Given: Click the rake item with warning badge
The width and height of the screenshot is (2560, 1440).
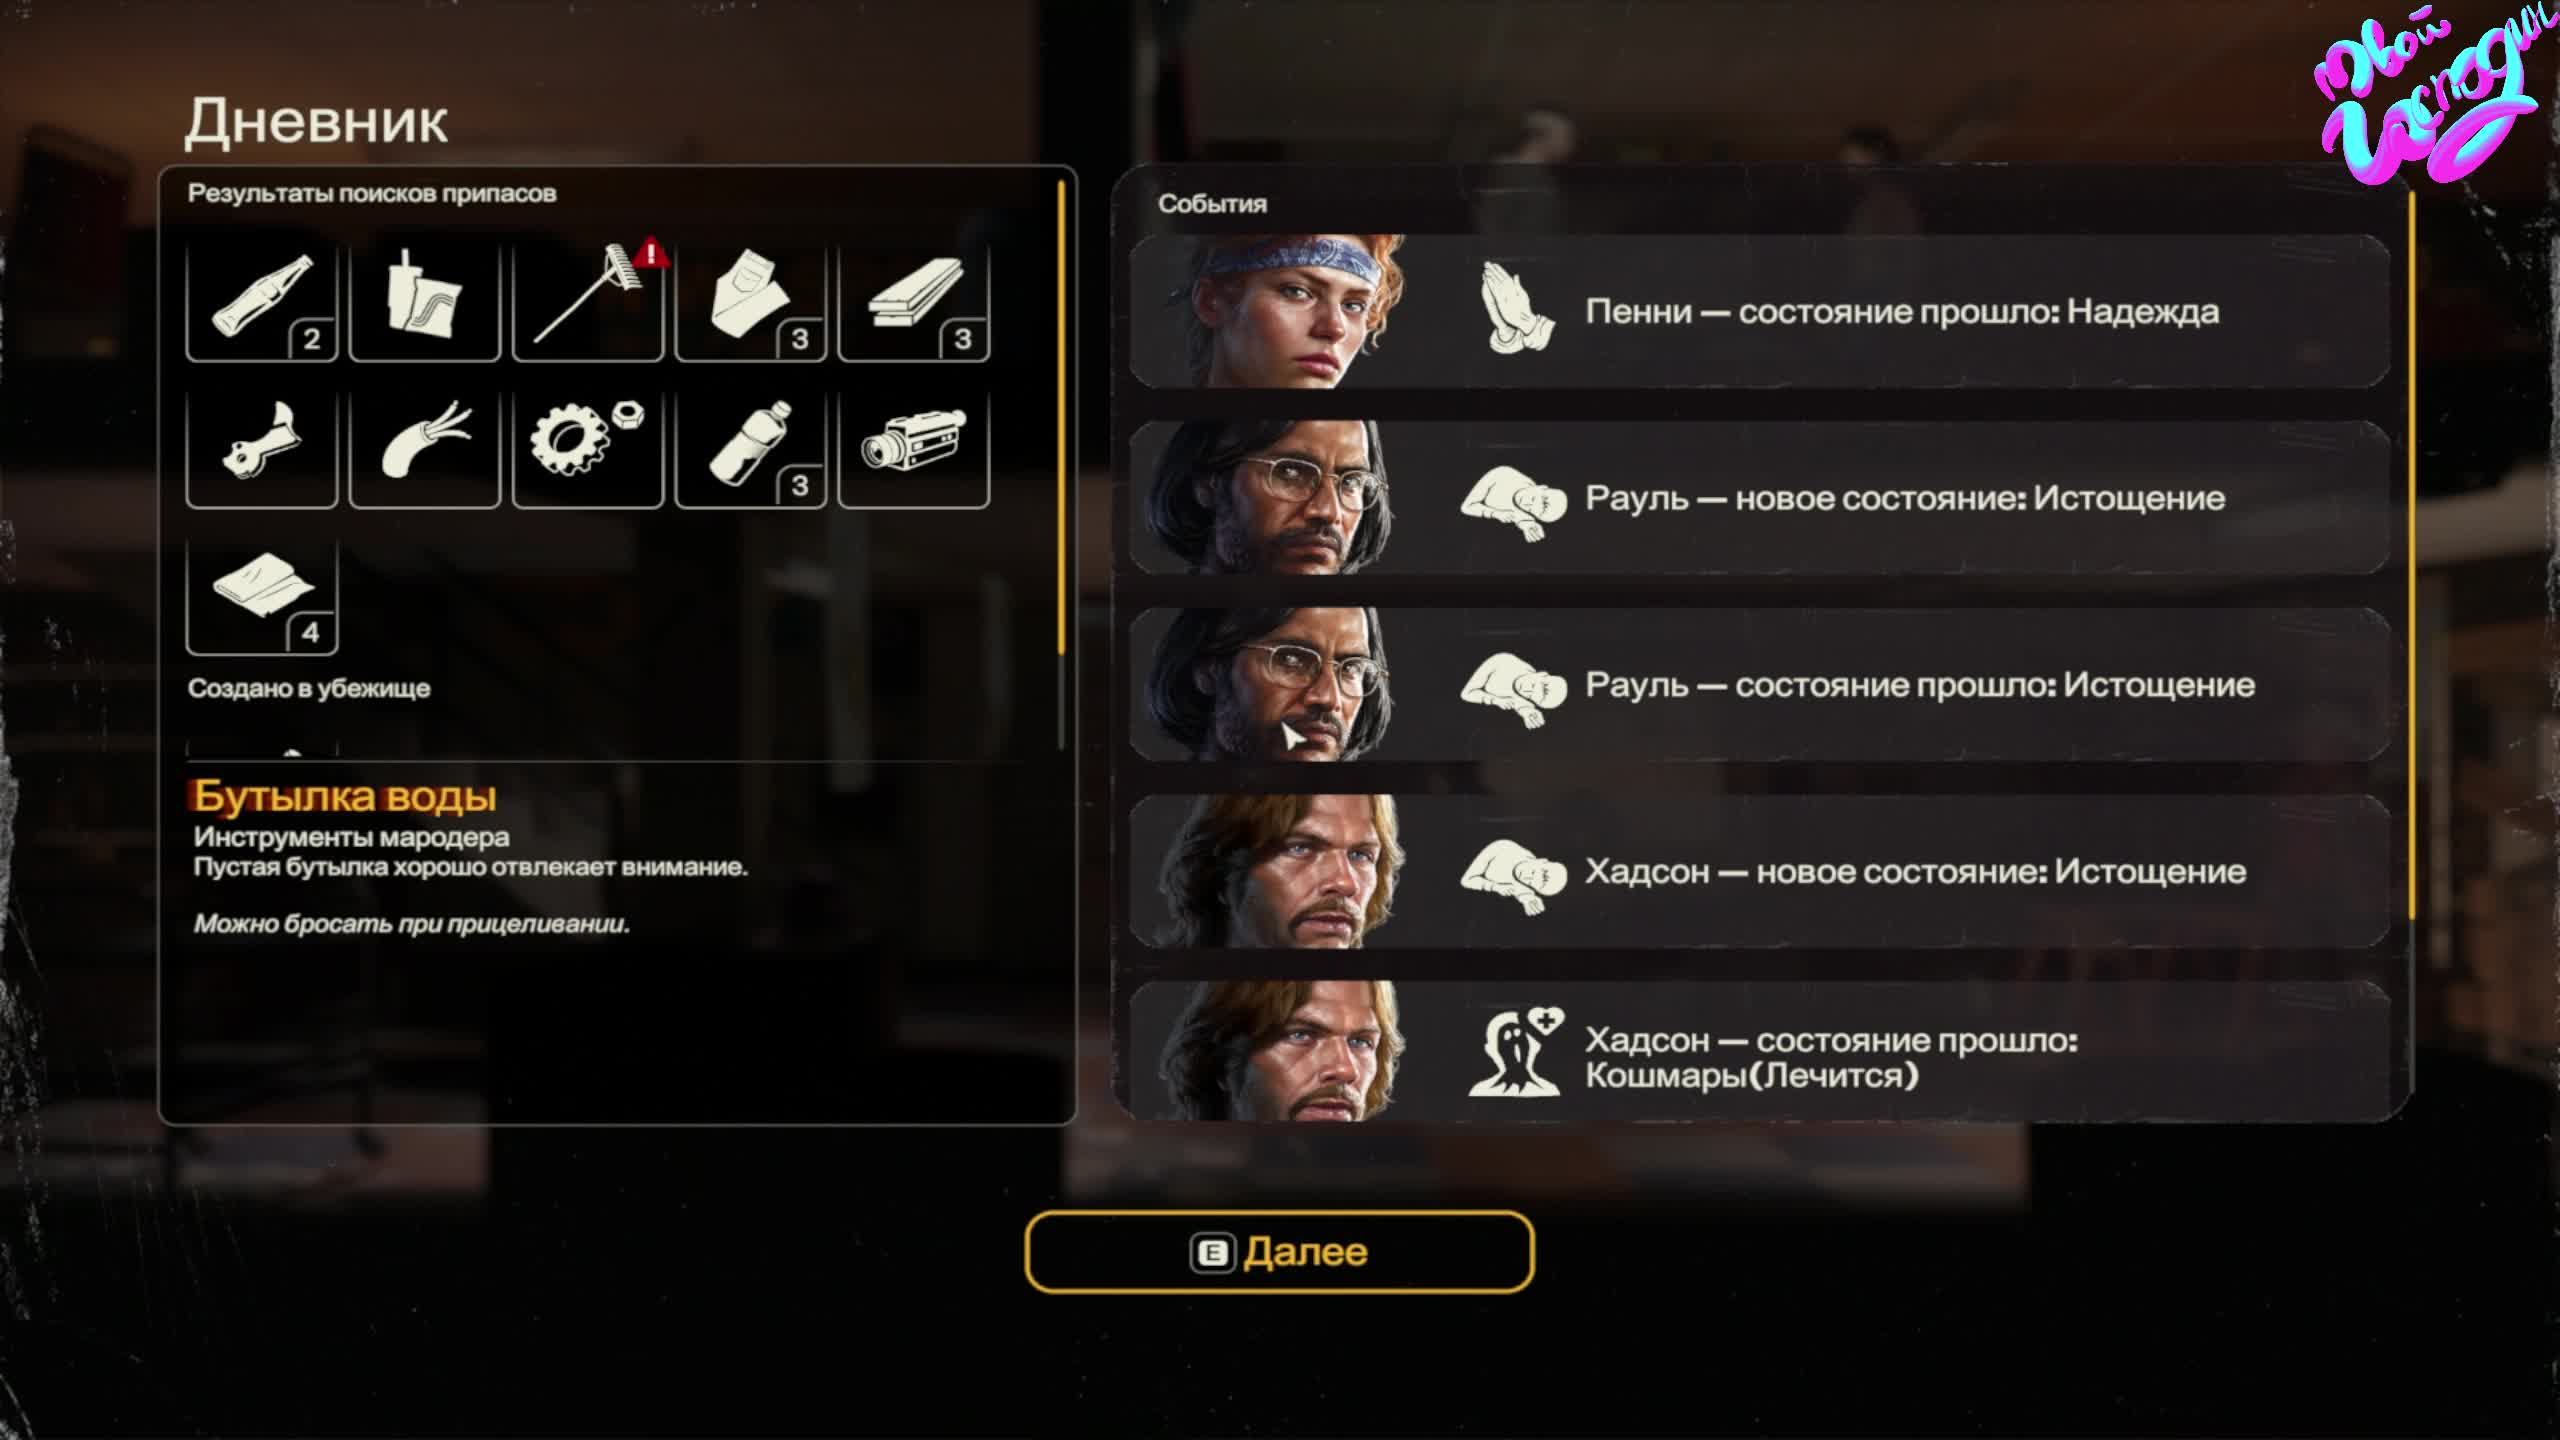Looking at the screenshot, I should 588,300.
